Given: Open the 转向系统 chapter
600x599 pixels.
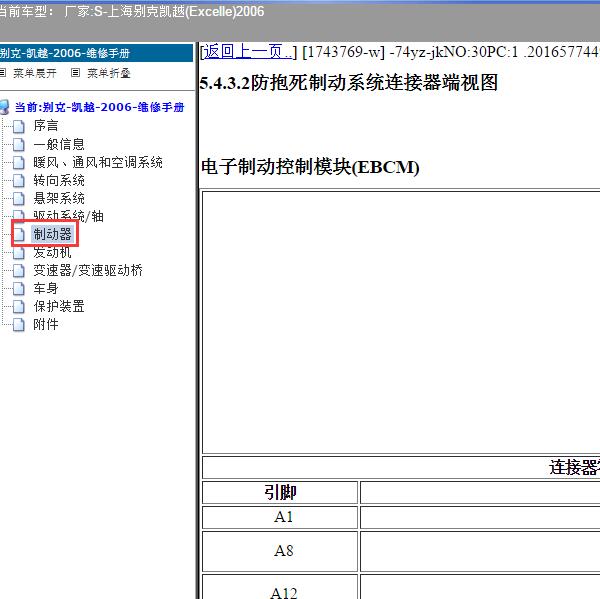Looking at the screenshot, I should (x=59, y=180).
